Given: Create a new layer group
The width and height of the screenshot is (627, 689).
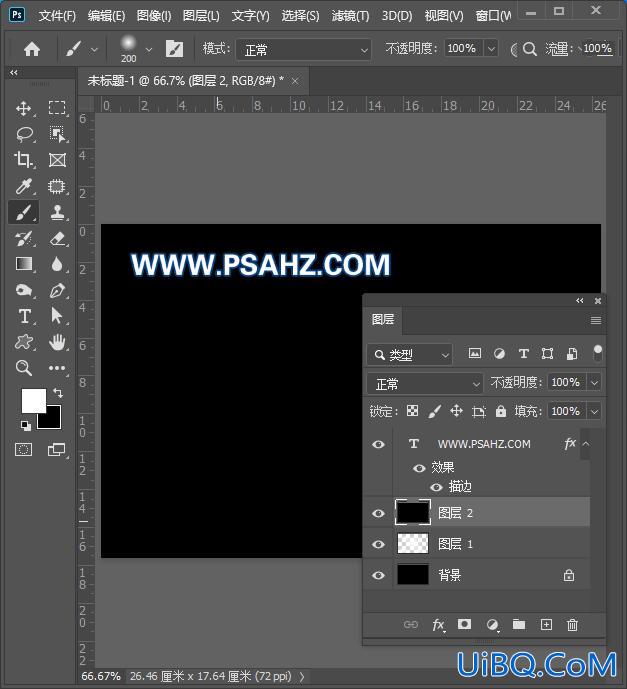Looking at the screenshot, I should click(519, 624).
